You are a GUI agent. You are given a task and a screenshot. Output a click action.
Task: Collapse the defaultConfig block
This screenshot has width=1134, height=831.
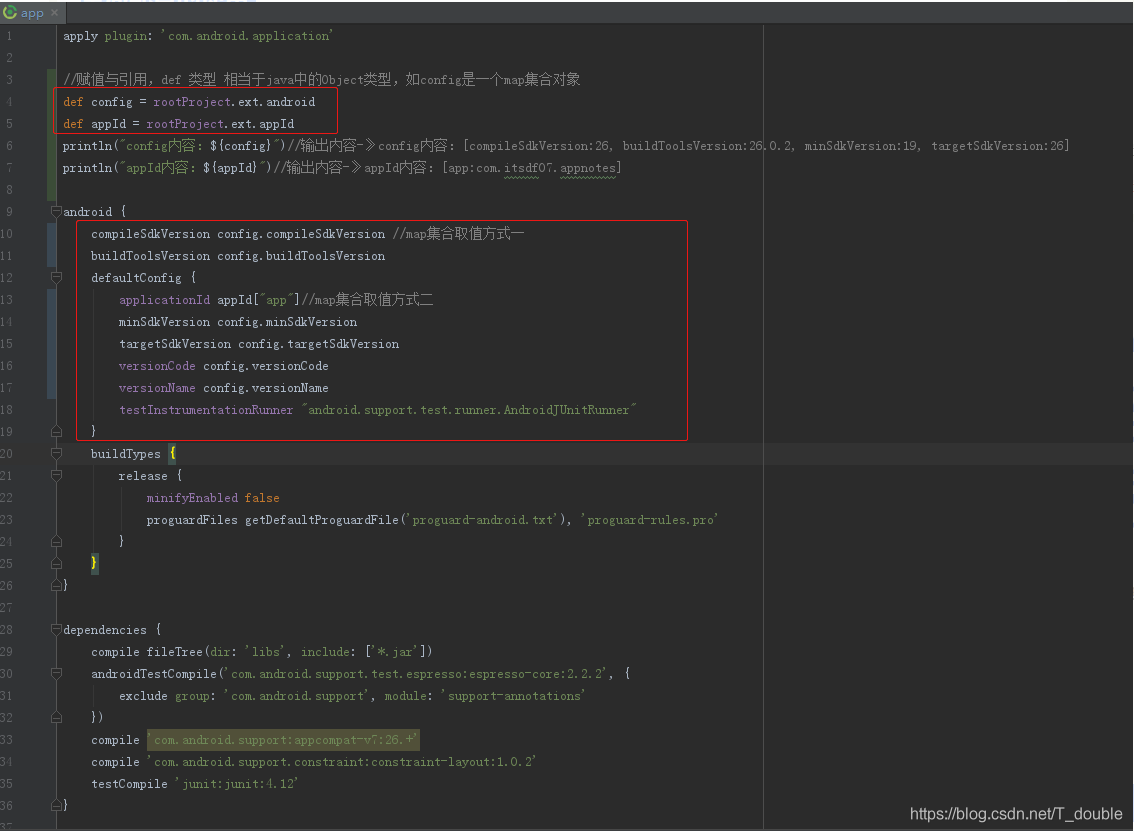tap(57, 277)
